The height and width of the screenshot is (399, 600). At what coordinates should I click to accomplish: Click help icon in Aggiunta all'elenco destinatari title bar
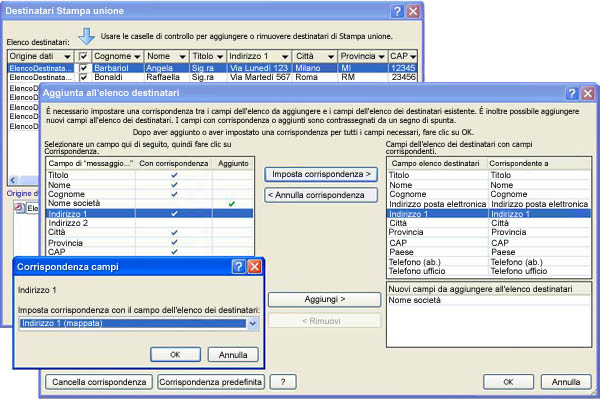[572, 93]
